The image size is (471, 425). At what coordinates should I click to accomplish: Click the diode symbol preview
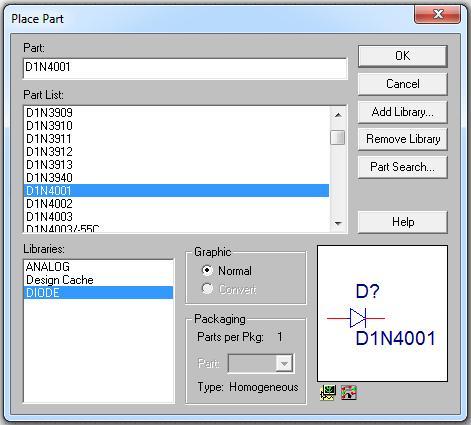coord(382,314)
